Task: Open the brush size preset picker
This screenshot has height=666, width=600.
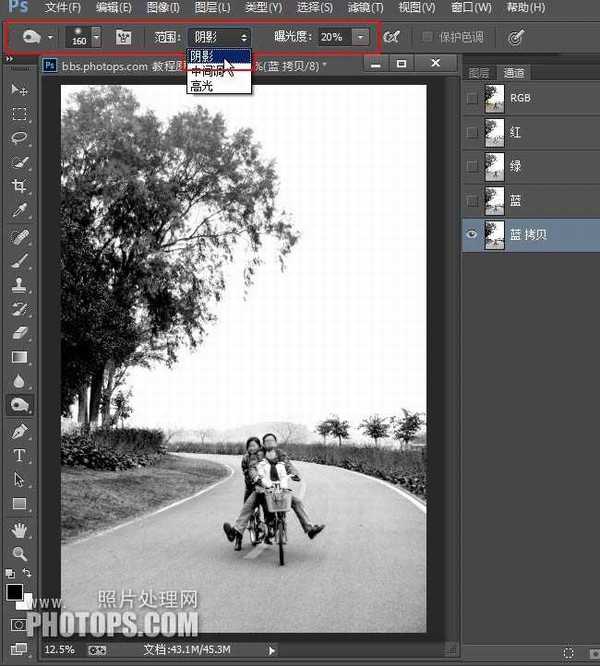Action: 96,37
